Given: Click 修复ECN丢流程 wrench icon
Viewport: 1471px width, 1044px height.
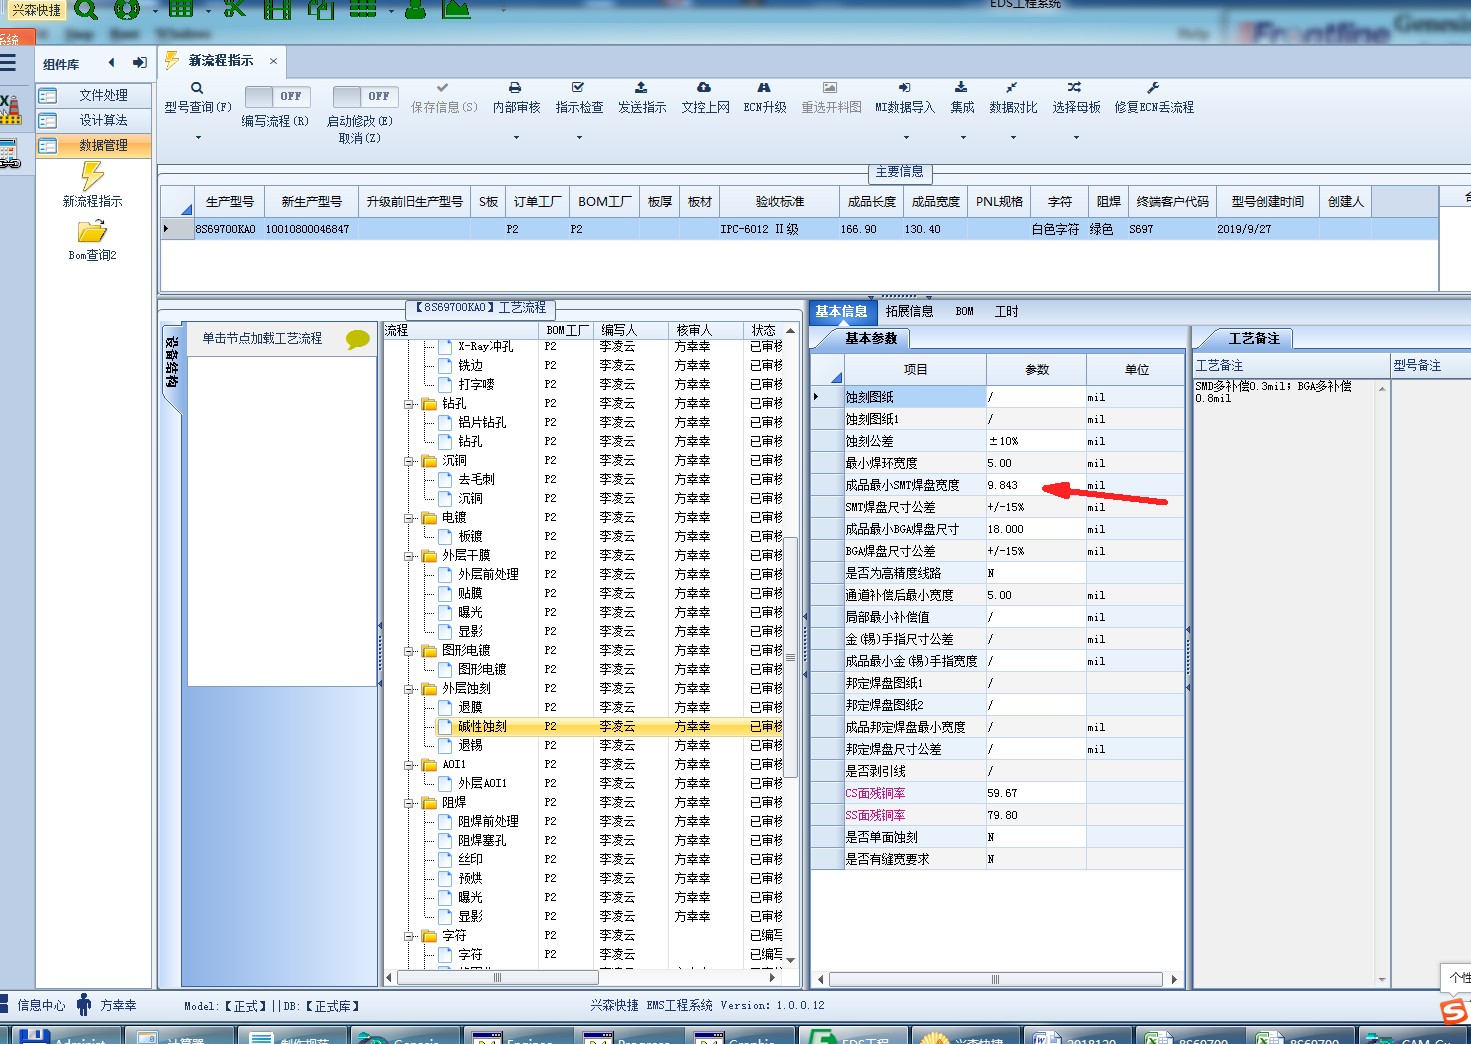Looking at the screenshot, I should click(1153, 88).
